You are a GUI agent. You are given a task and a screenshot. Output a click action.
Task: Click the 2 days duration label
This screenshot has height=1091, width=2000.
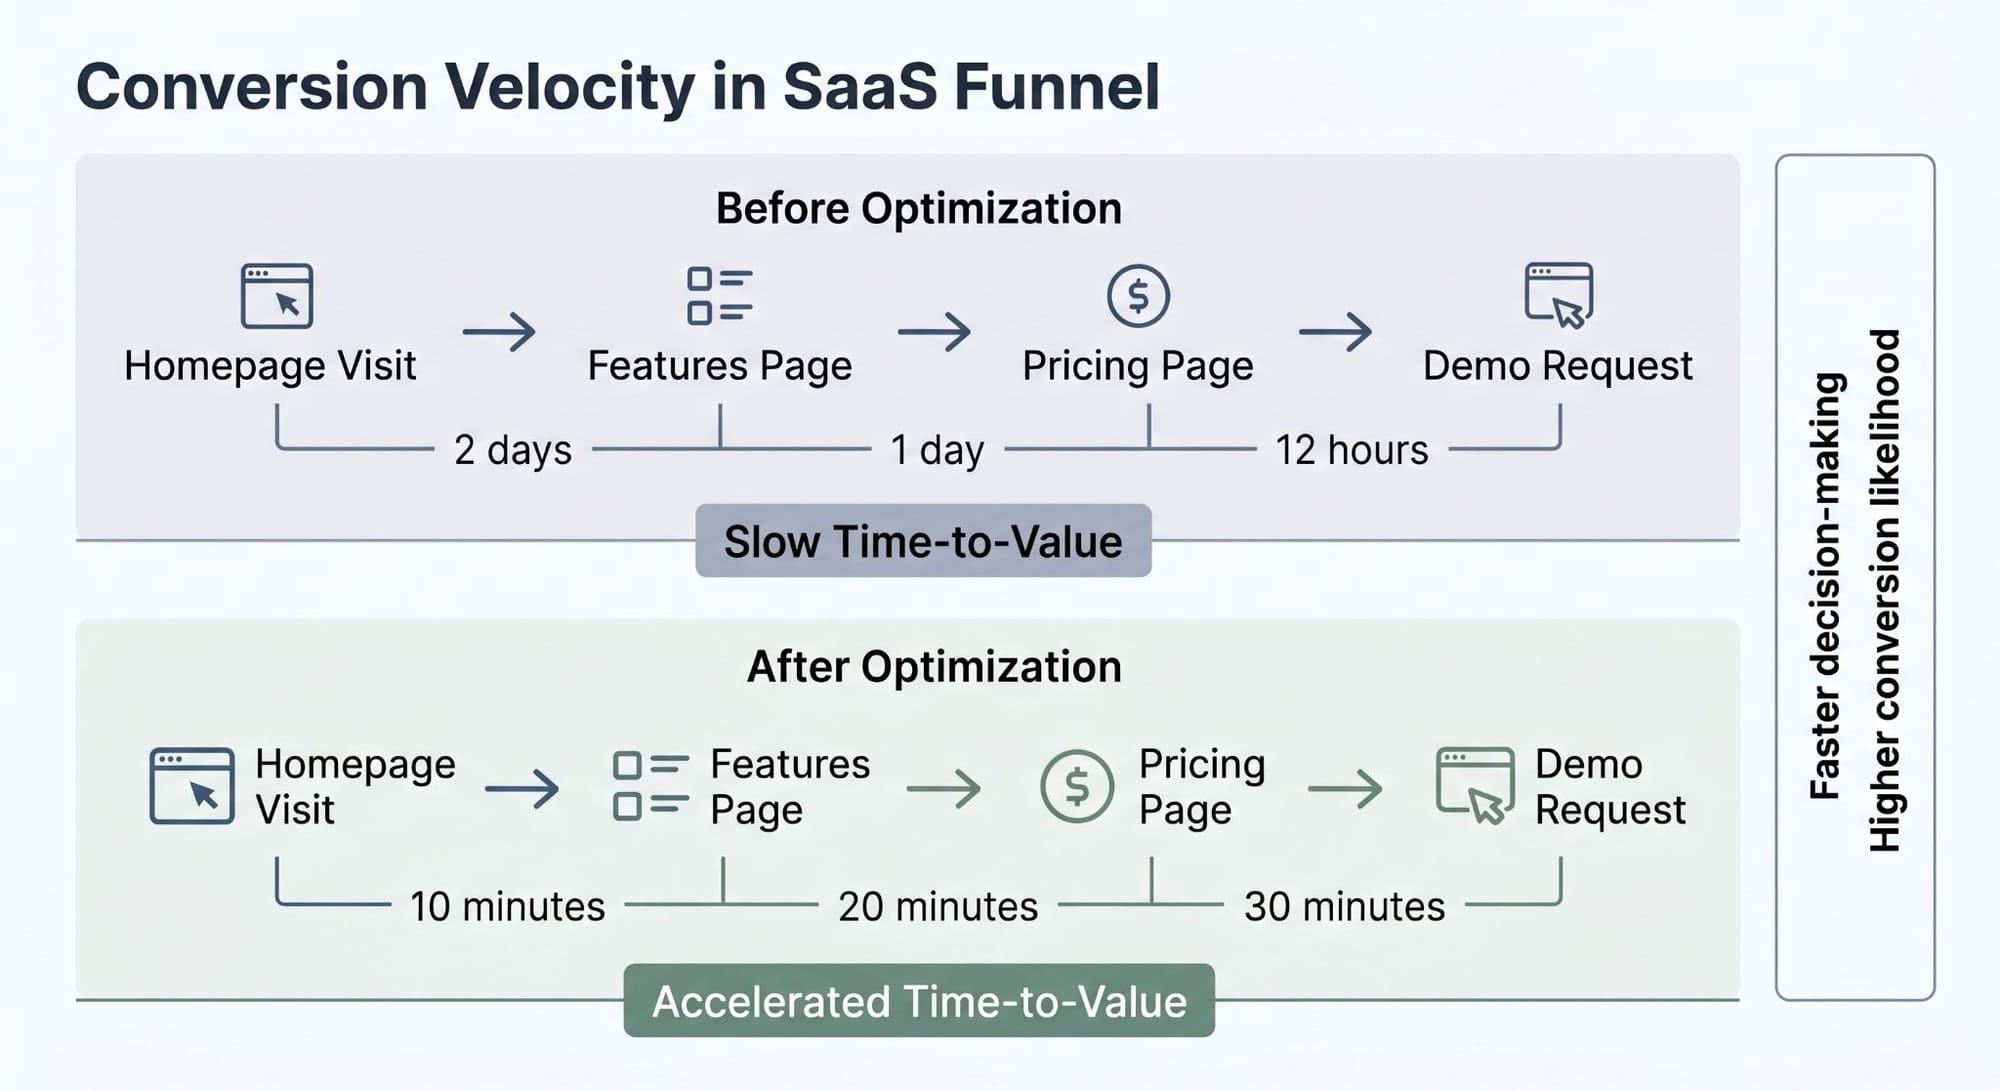point(513,450)
